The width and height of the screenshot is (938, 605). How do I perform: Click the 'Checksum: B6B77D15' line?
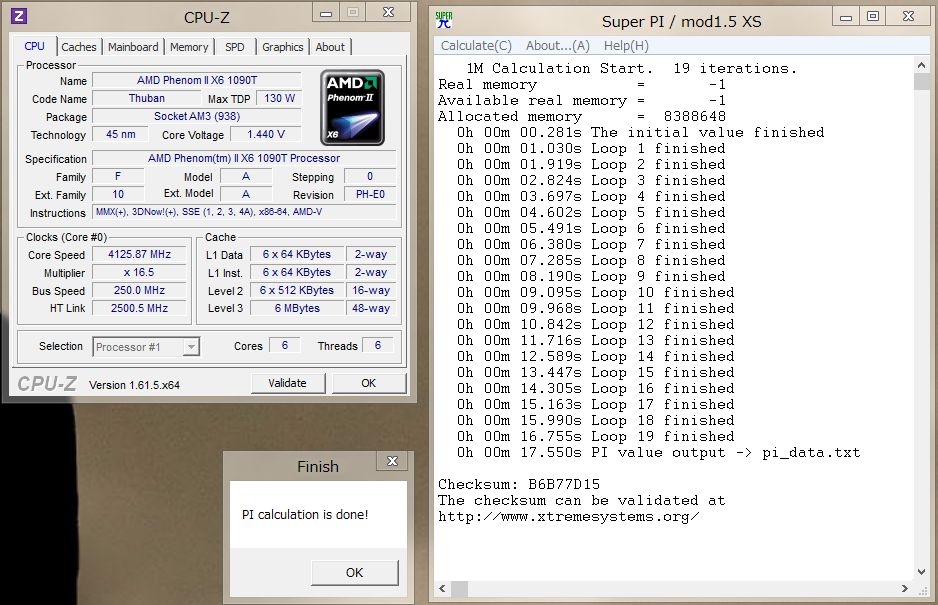click(519, 484)
